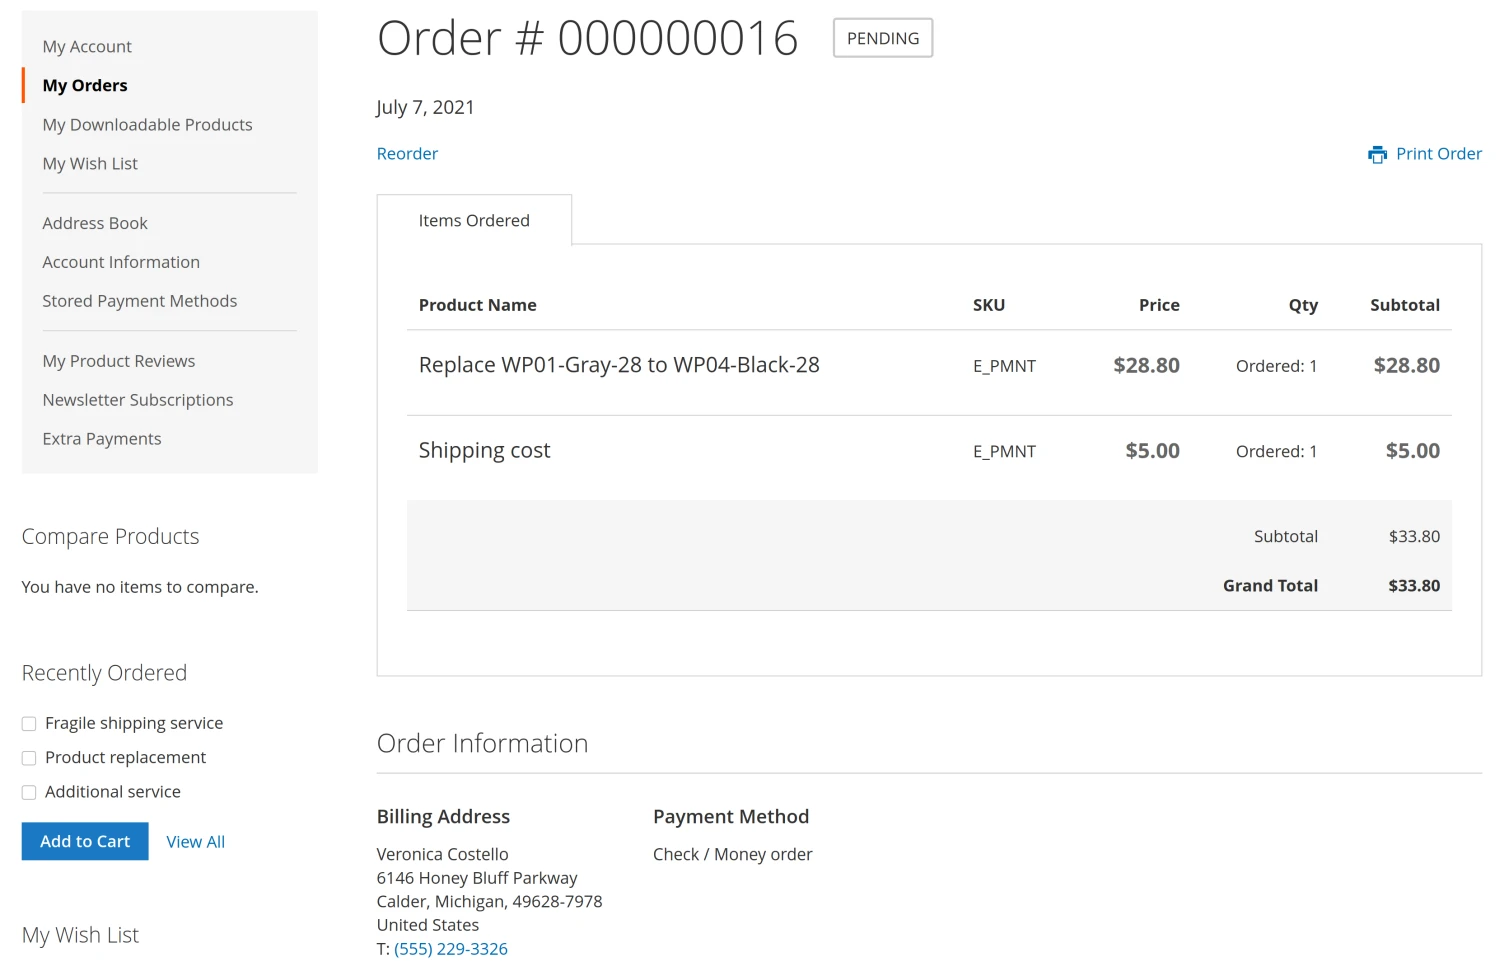Image resolution: width=1500 pixels, height=976 pixels.
Task: Go to Extra Payments
Action: 102,439
